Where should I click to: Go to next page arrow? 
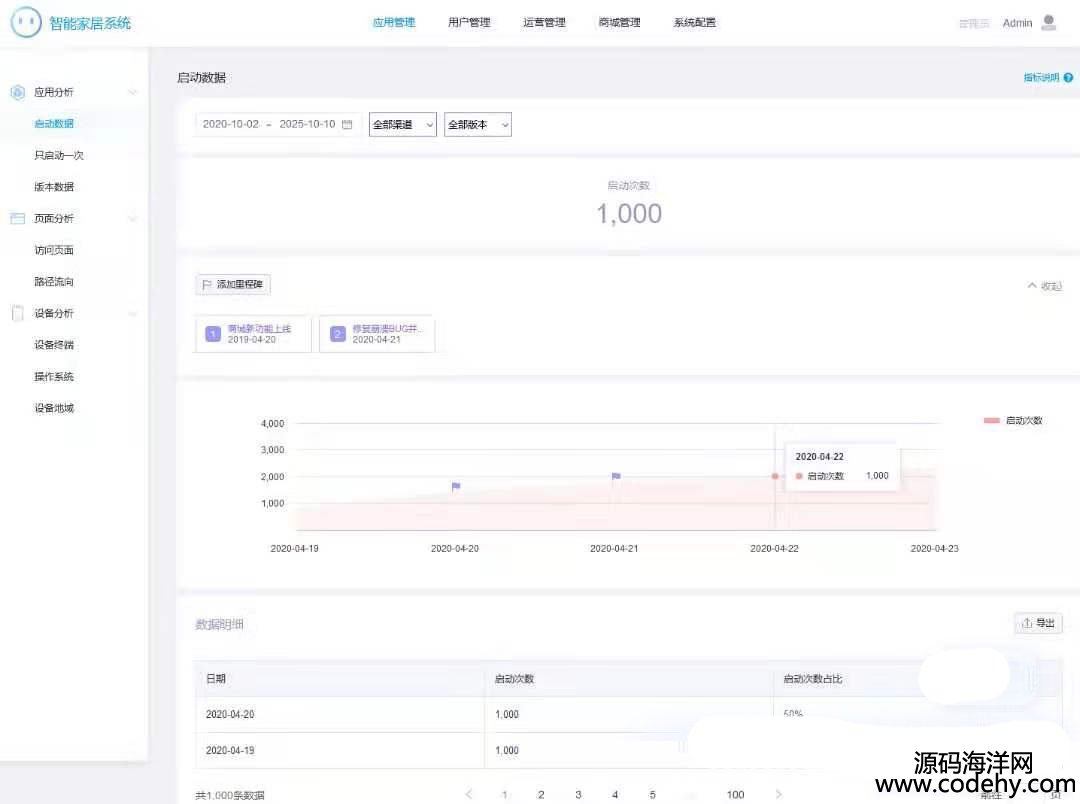778,794
